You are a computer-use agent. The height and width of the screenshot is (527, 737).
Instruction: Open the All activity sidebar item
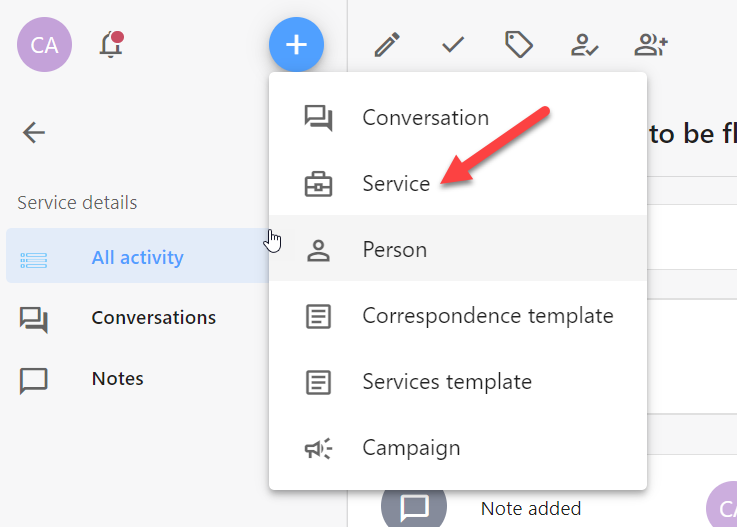[137, 256]
